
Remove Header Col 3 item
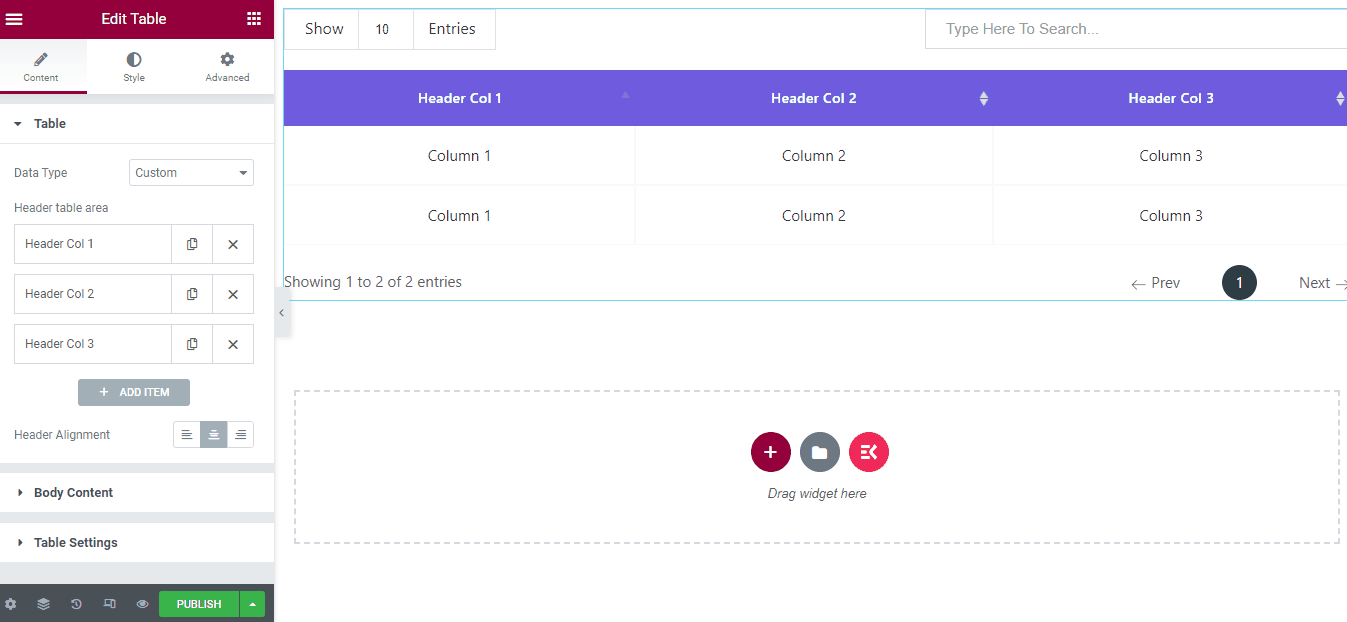point(232,343)
